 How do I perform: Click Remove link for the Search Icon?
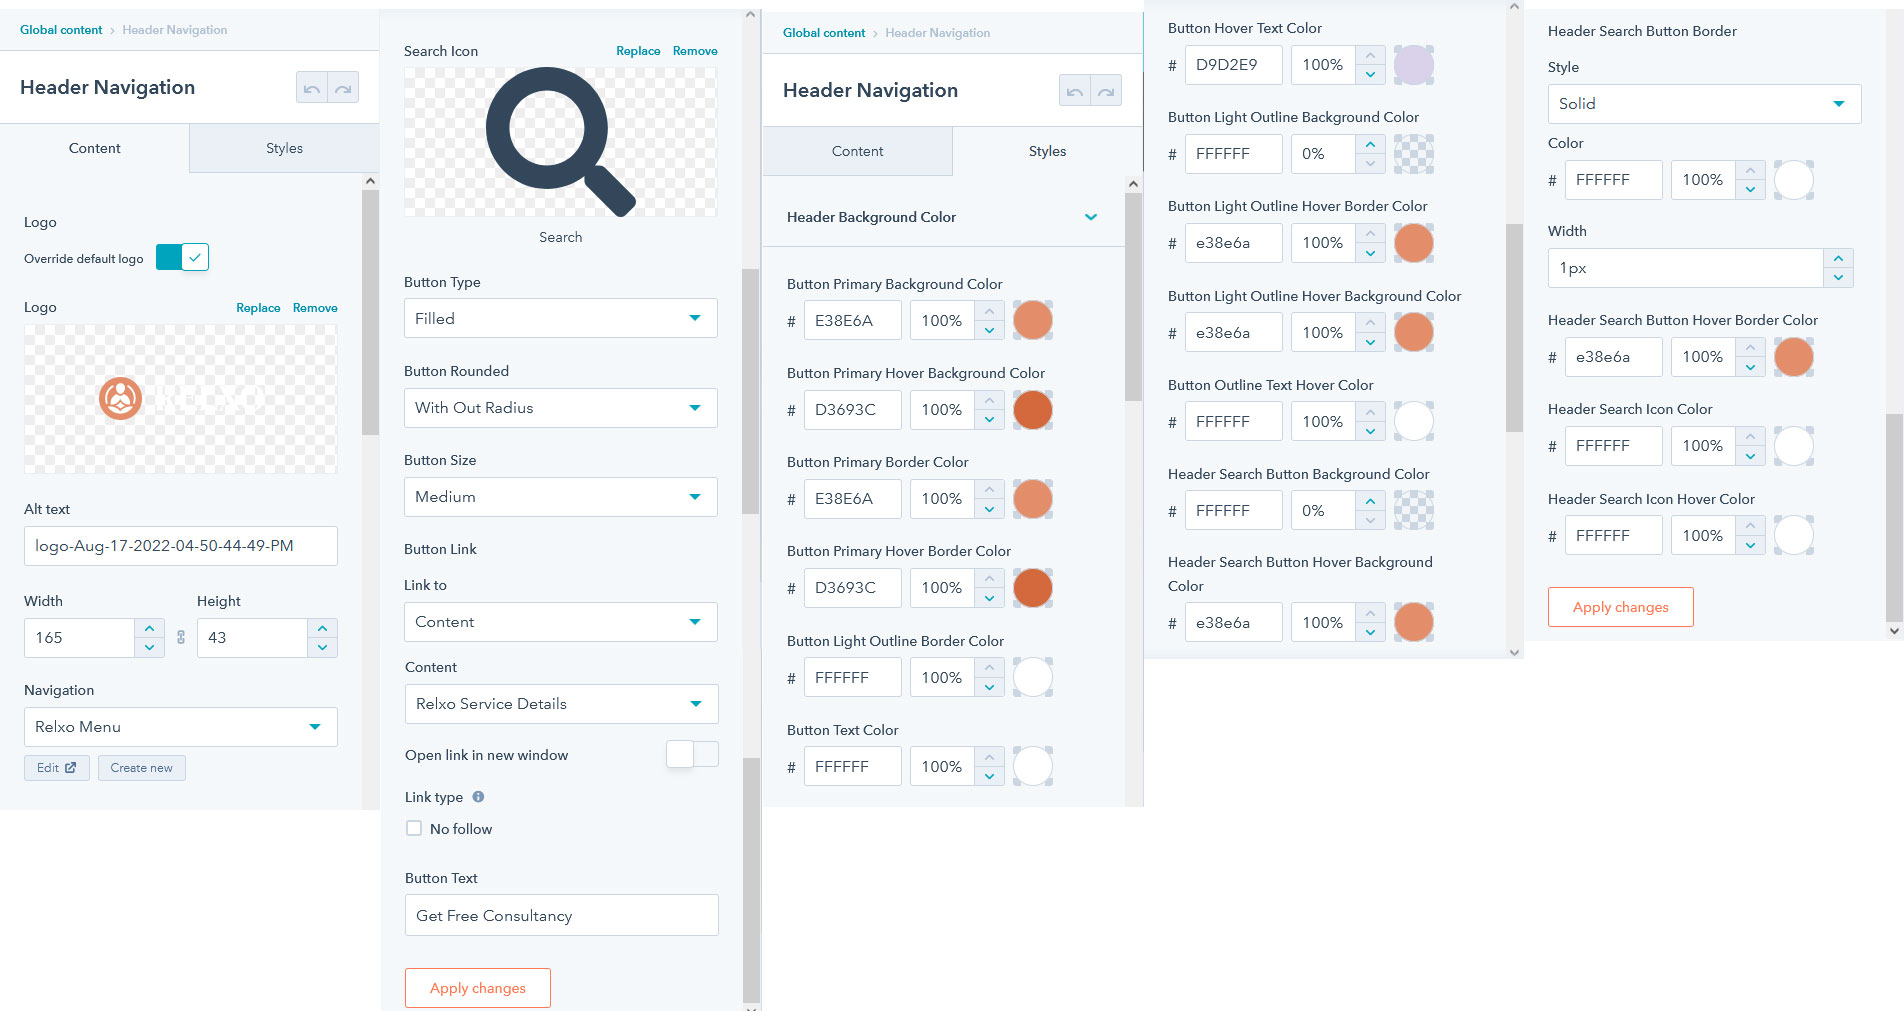[695, 51]
